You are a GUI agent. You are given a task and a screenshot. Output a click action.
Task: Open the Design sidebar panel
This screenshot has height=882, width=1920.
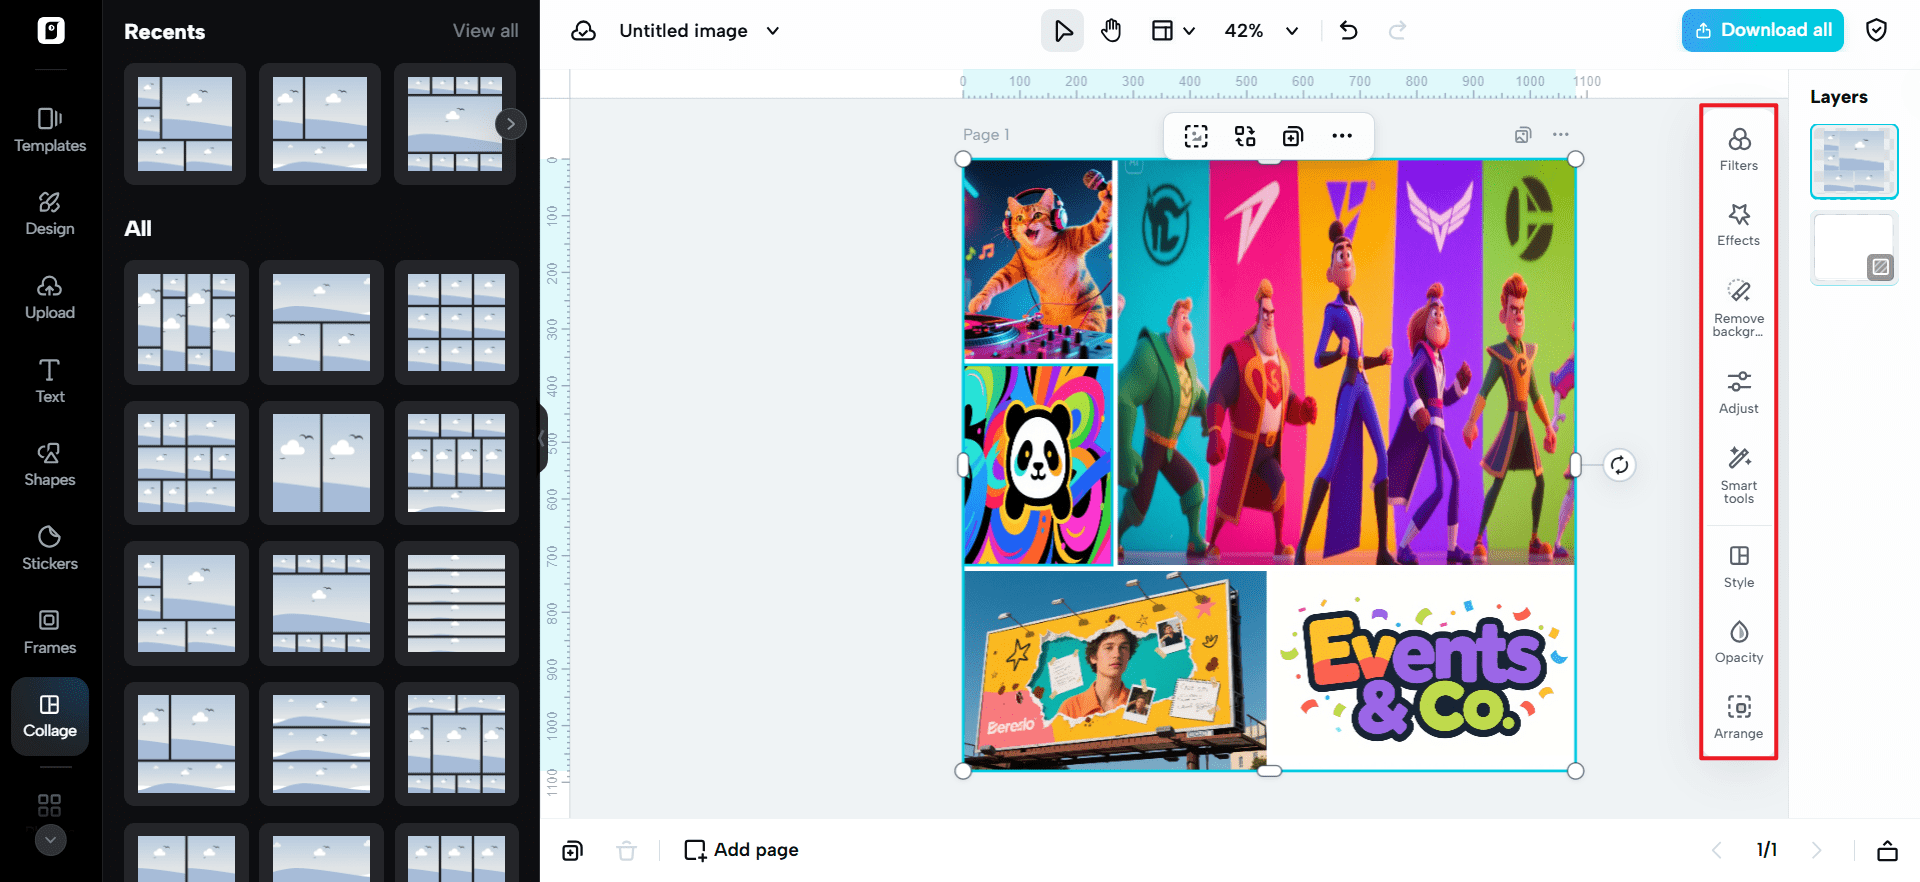click(50, 214)
